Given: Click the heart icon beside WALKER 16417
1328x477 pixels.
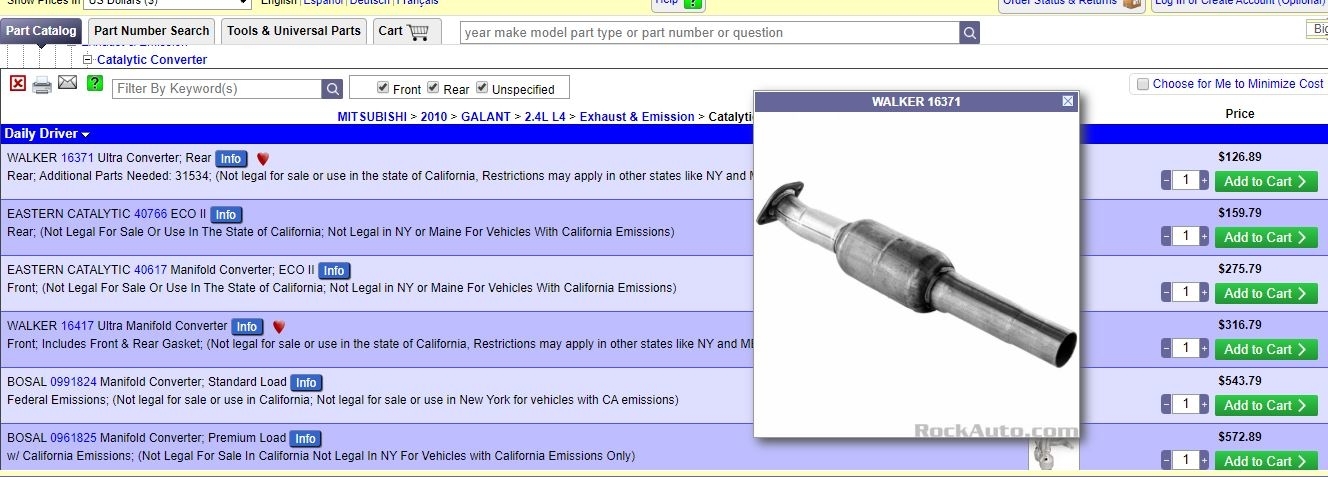Looking at the screenshot, I should [x=279, y=327].
